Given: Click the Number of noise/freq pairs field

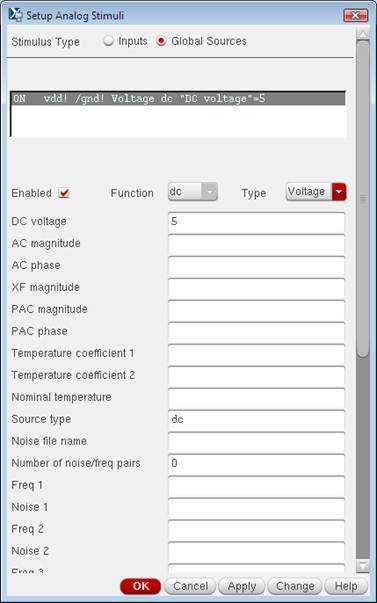Looking at the screenshot, I should click(256, 463).
